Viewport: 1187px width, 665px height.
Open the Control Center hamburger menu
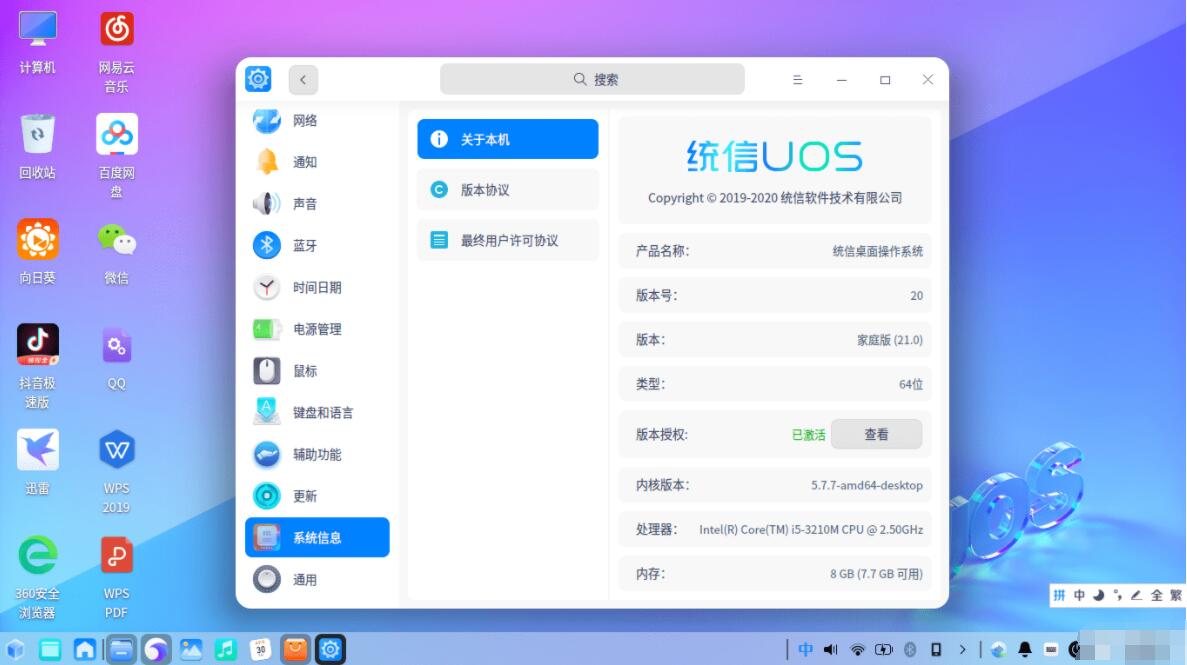click(797, 80)
